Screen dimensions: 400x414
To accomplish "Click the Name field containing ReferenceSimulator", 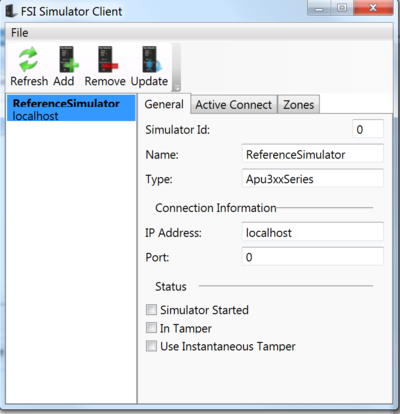I will [313, 154].
